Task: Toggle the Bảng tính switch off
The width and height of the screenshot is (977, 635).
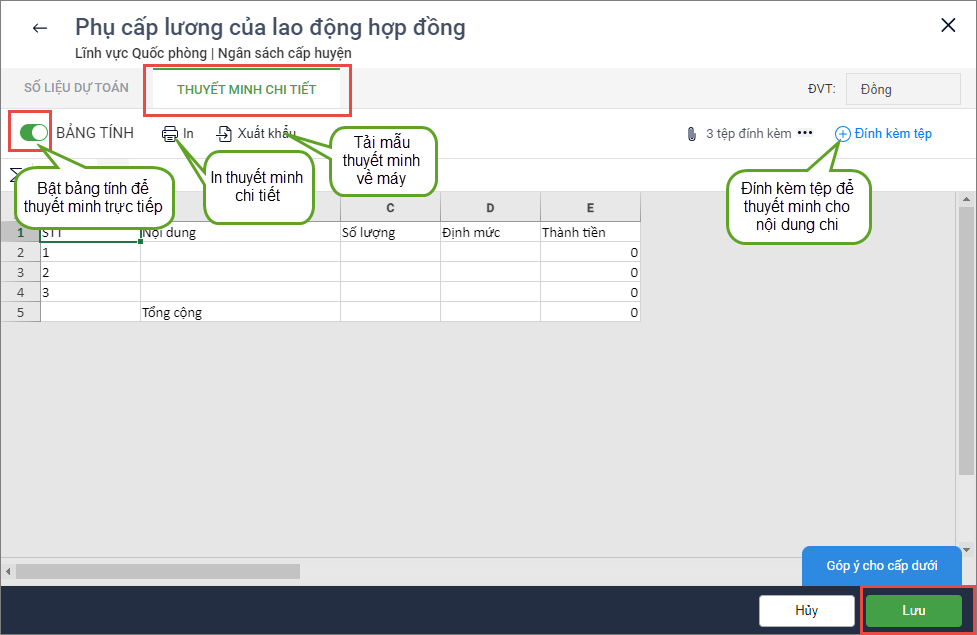Action: 33,132
